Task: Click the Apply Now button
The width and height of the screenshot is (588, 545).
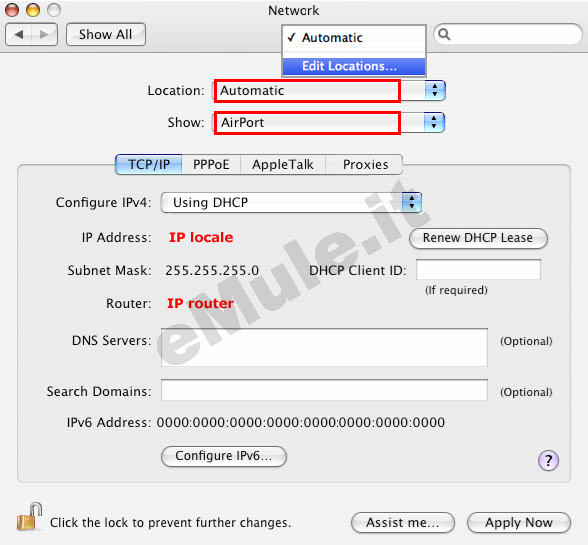Action: 519,522
